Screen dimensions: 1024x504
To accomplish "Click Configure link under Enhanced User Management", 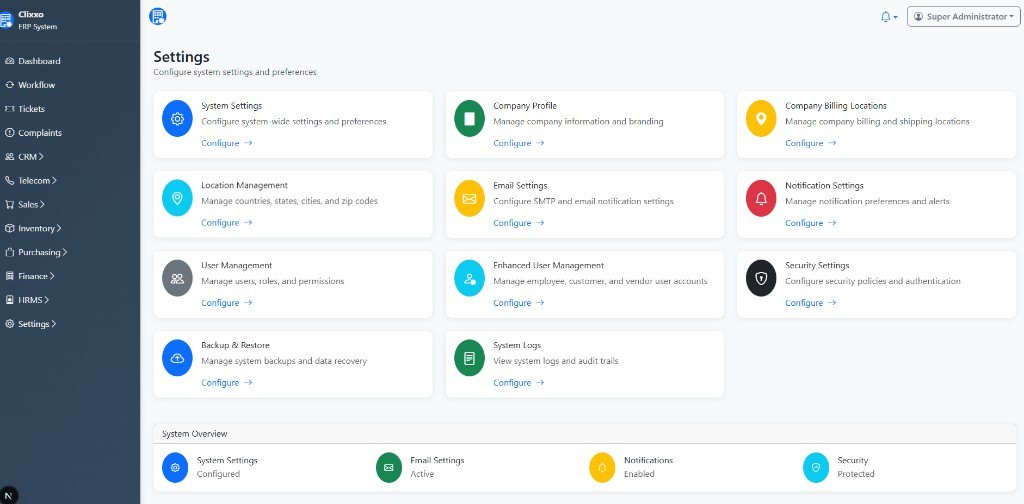I will point(519,303).
